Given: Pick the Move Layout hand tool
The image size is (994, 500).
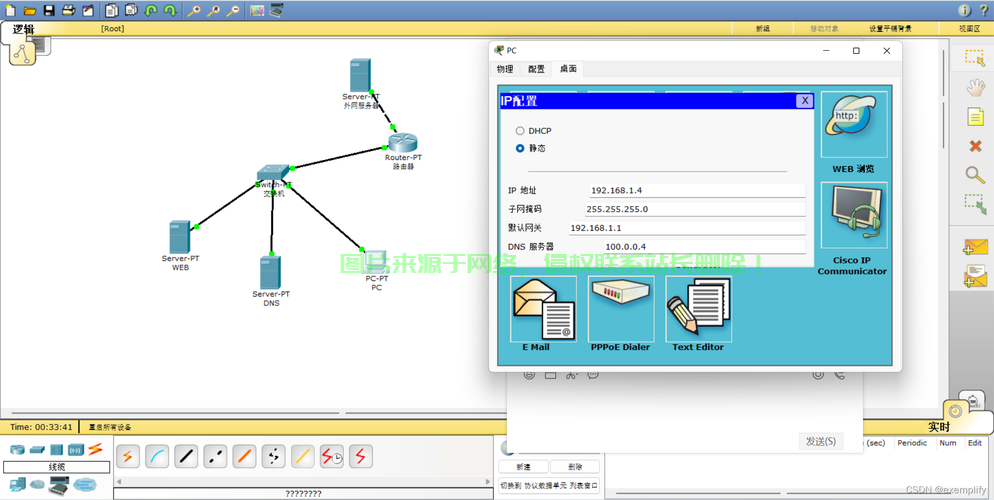Looking at the screenshot, I should [x=975, y=87].
